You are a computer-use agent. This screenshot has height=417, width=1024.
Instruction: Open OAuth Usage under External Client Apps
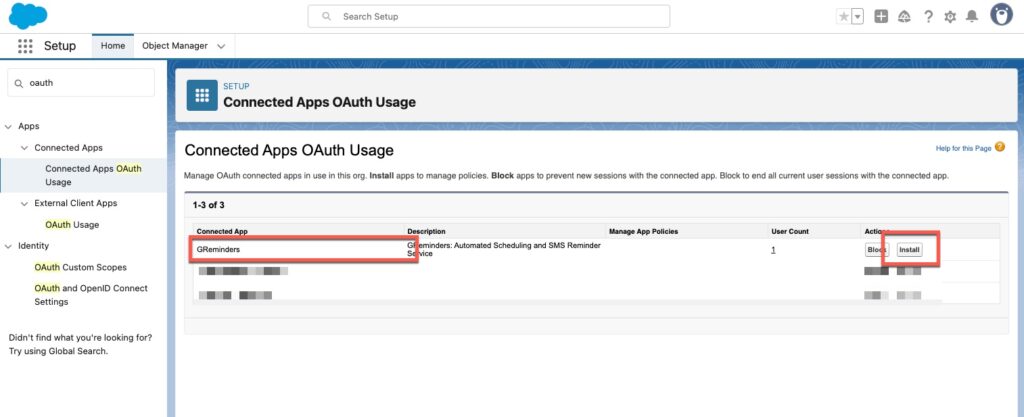click(x=72, y=224)
